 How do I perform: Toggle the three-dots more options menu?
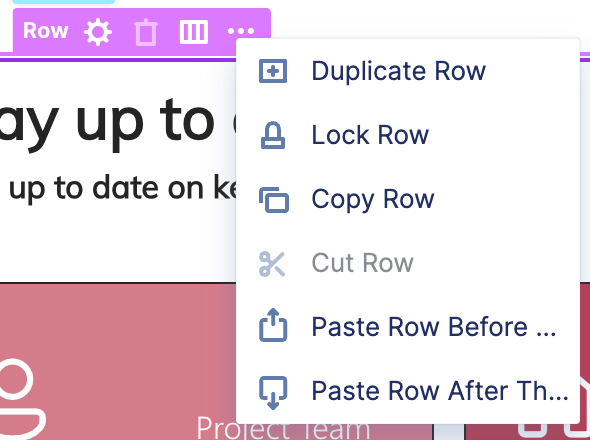pos(241,31)
